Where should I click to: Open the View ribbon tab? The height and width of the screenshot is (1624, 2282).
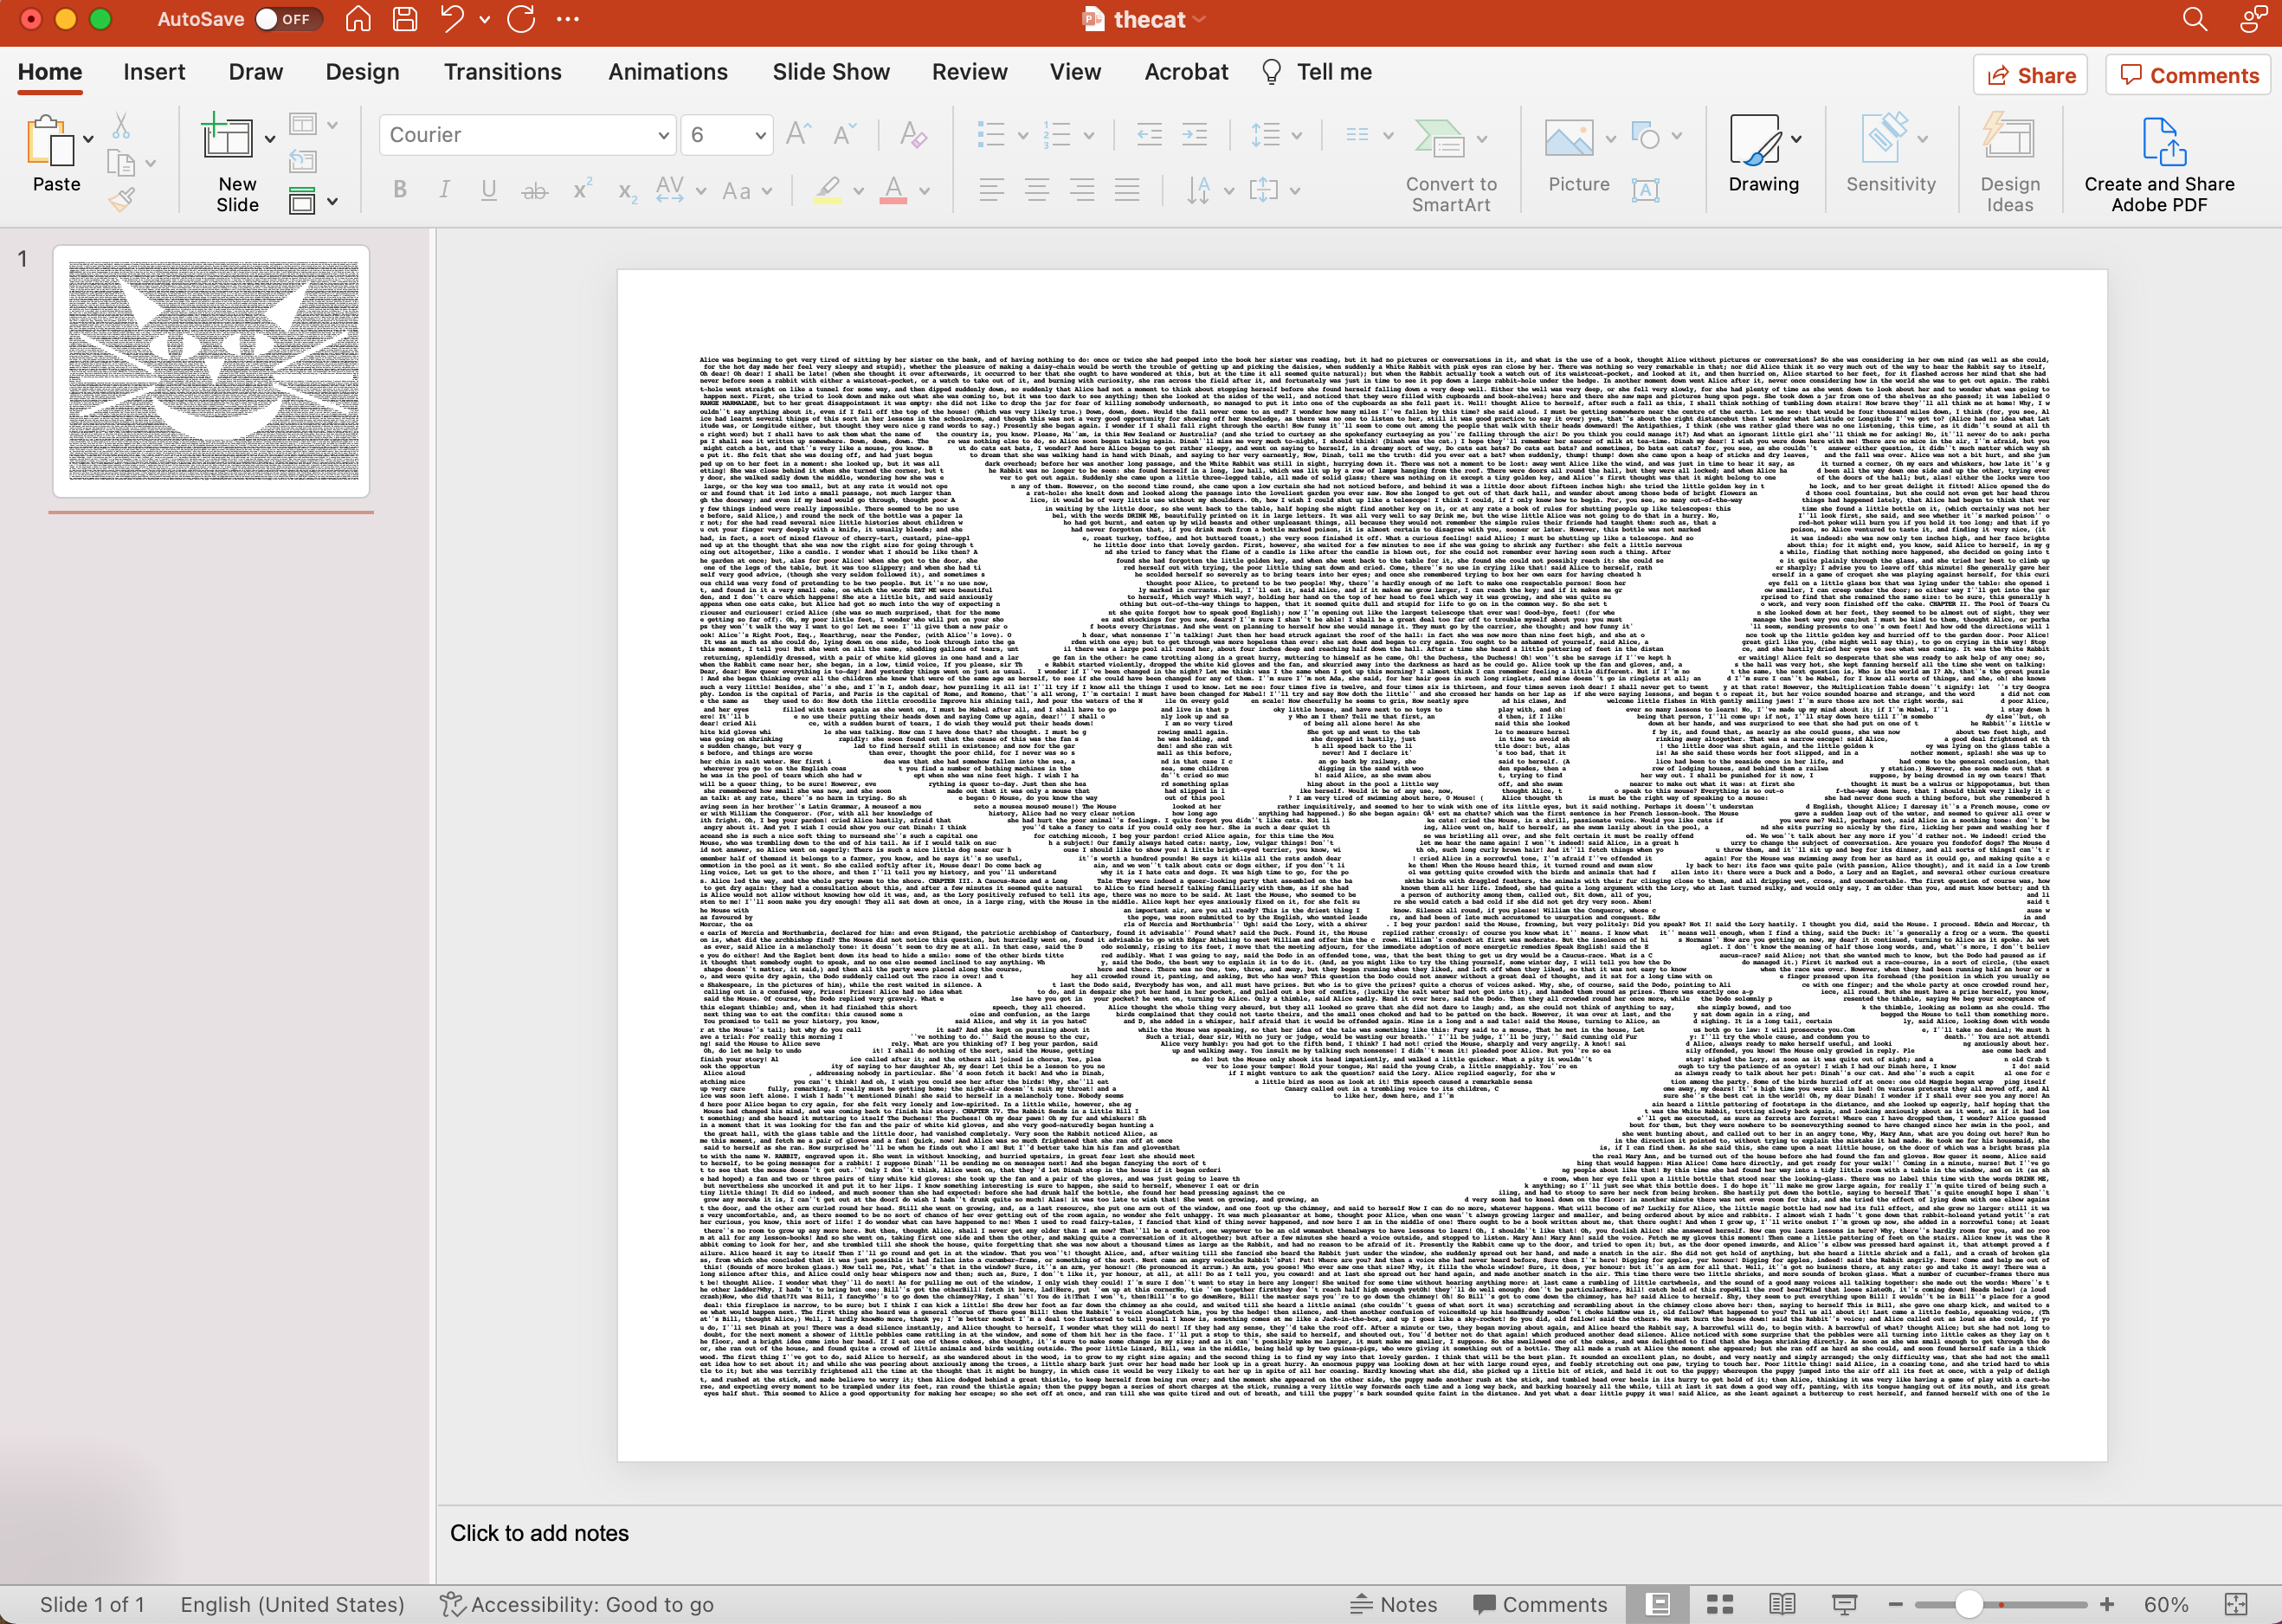(x=1072, y=74)
